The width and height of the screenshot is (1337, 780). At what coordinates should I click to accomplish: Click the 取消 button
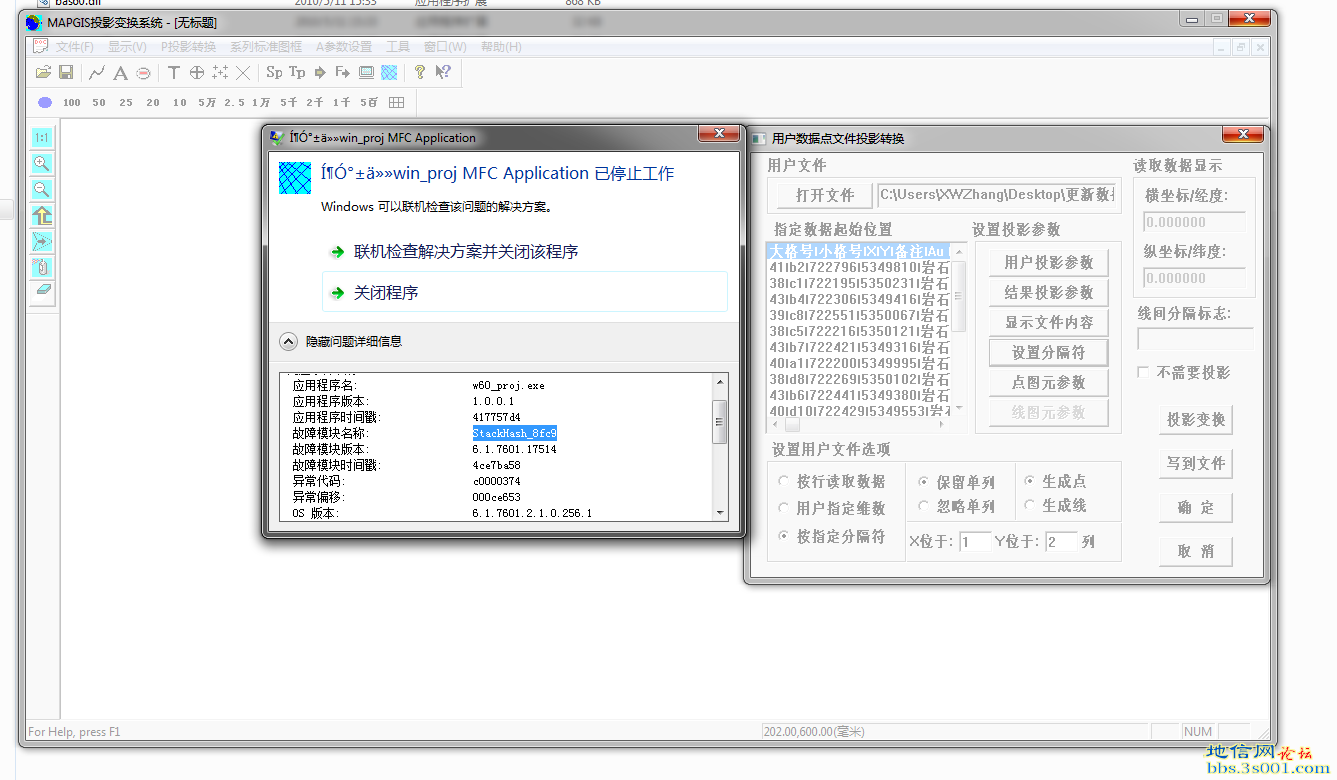[x=1196, y=551]
